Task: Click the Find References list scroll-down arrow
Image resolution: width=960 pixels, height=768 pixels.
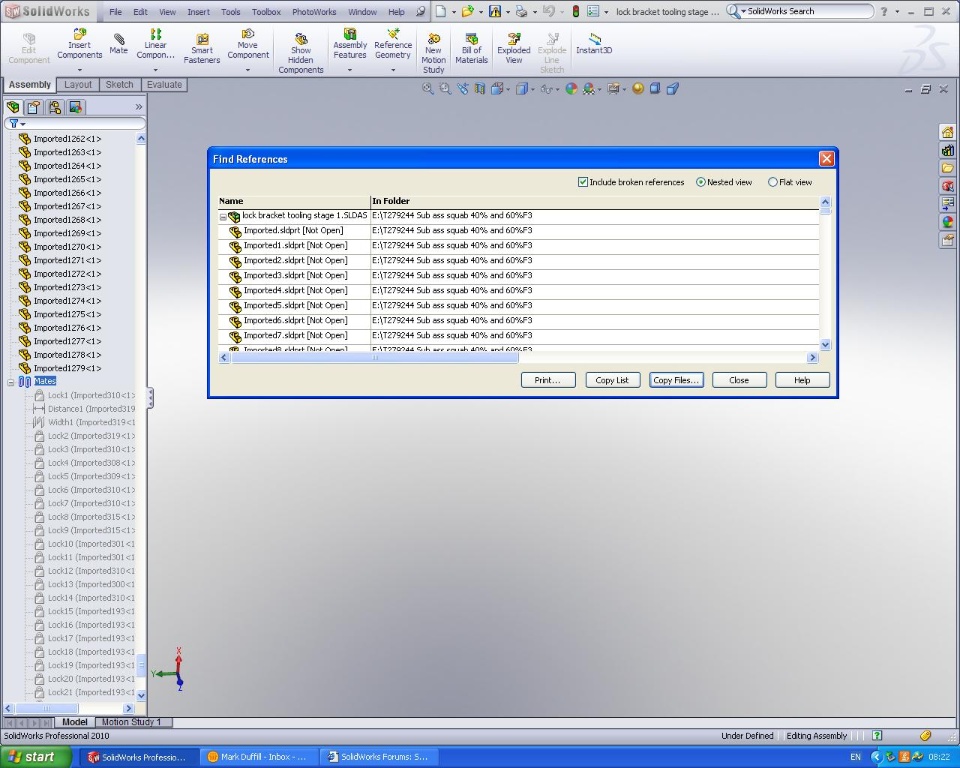Action: [825, 345]
